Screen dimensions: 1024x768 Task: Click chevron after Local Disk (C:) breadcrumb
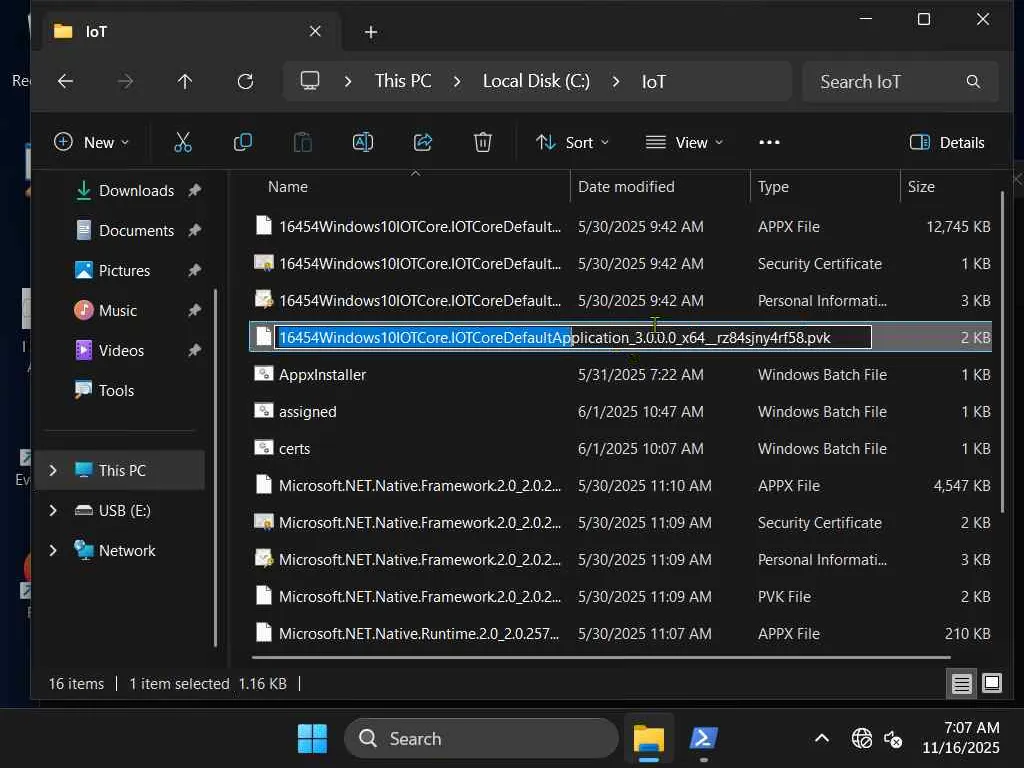point(616,82)
